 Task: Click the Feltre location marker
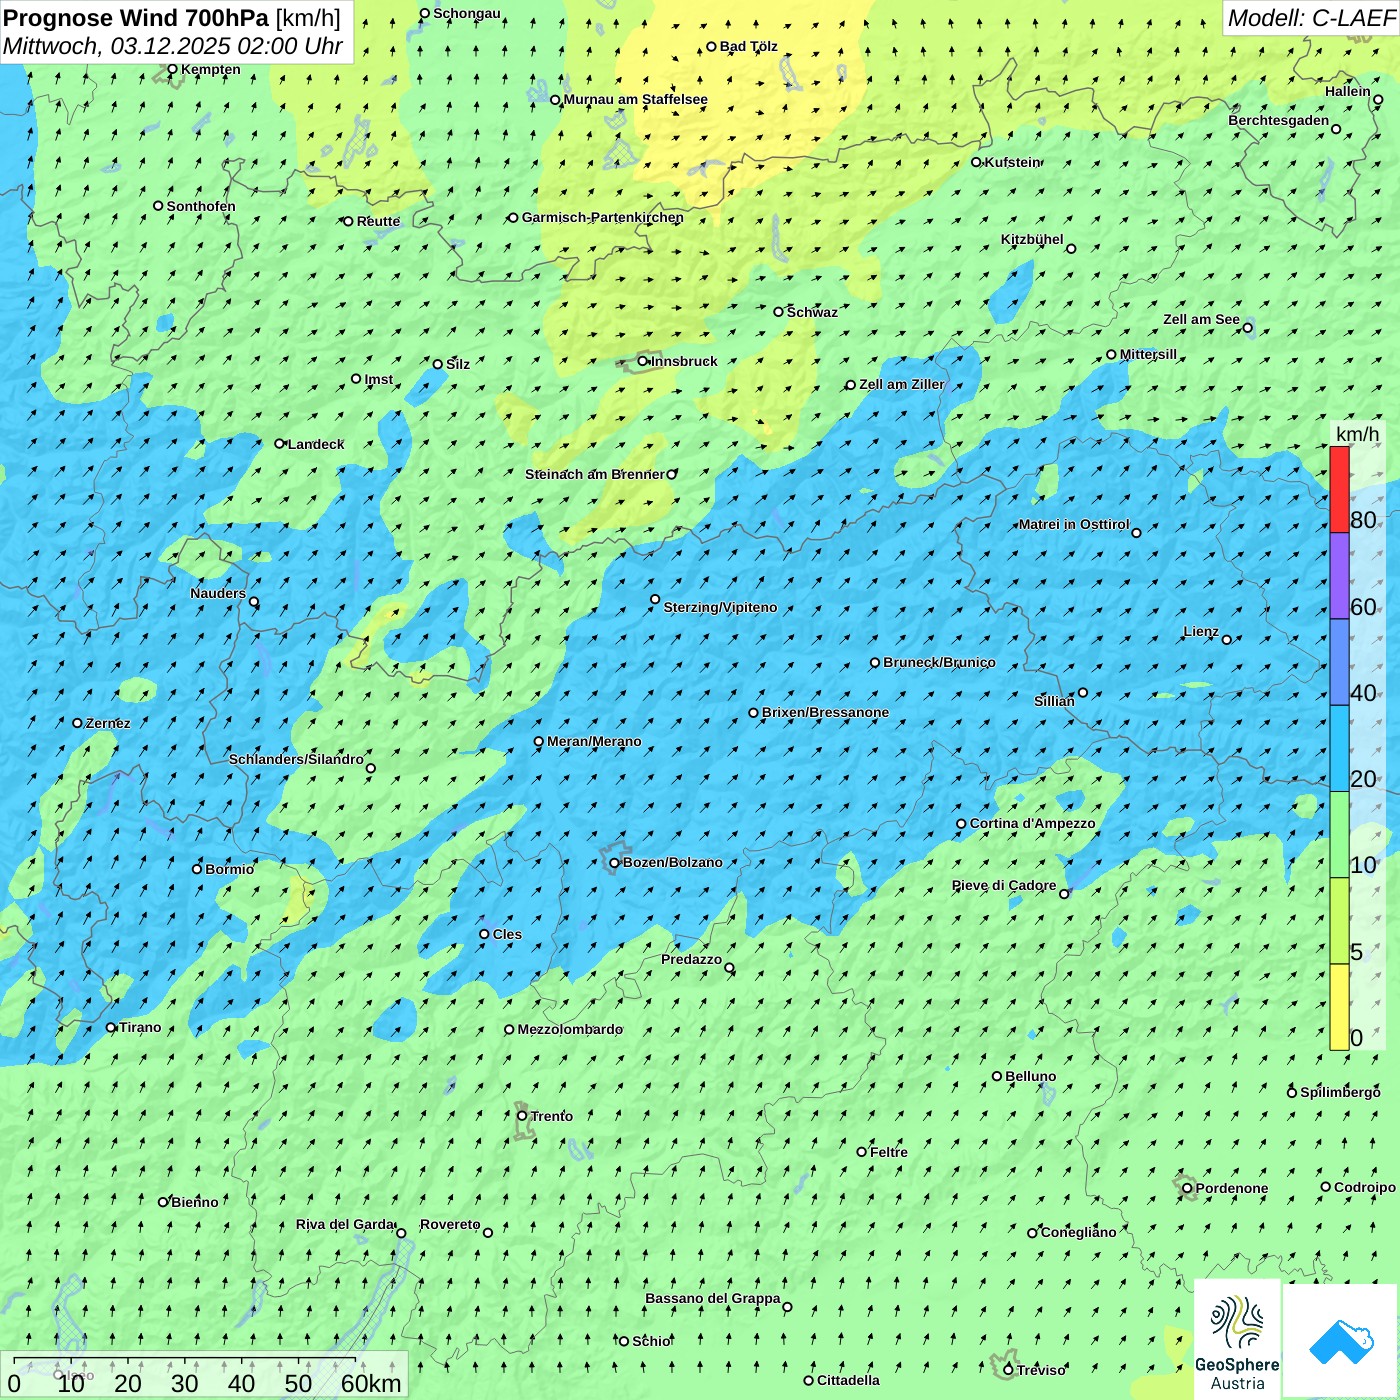(862, 1152)
